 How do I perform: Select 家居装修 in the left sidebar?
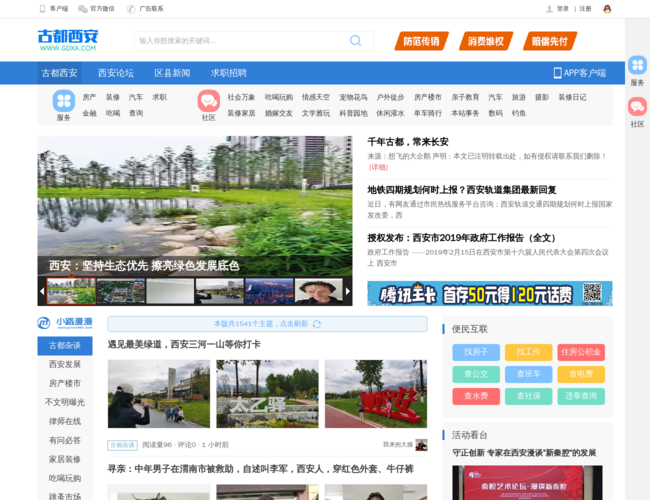(65, 459)
